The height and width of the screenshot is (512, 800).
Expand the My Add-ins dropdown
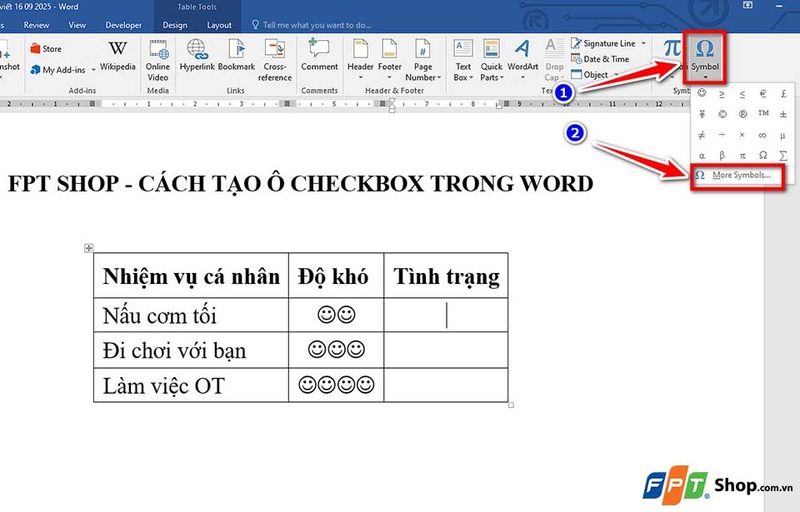point(94,70)
